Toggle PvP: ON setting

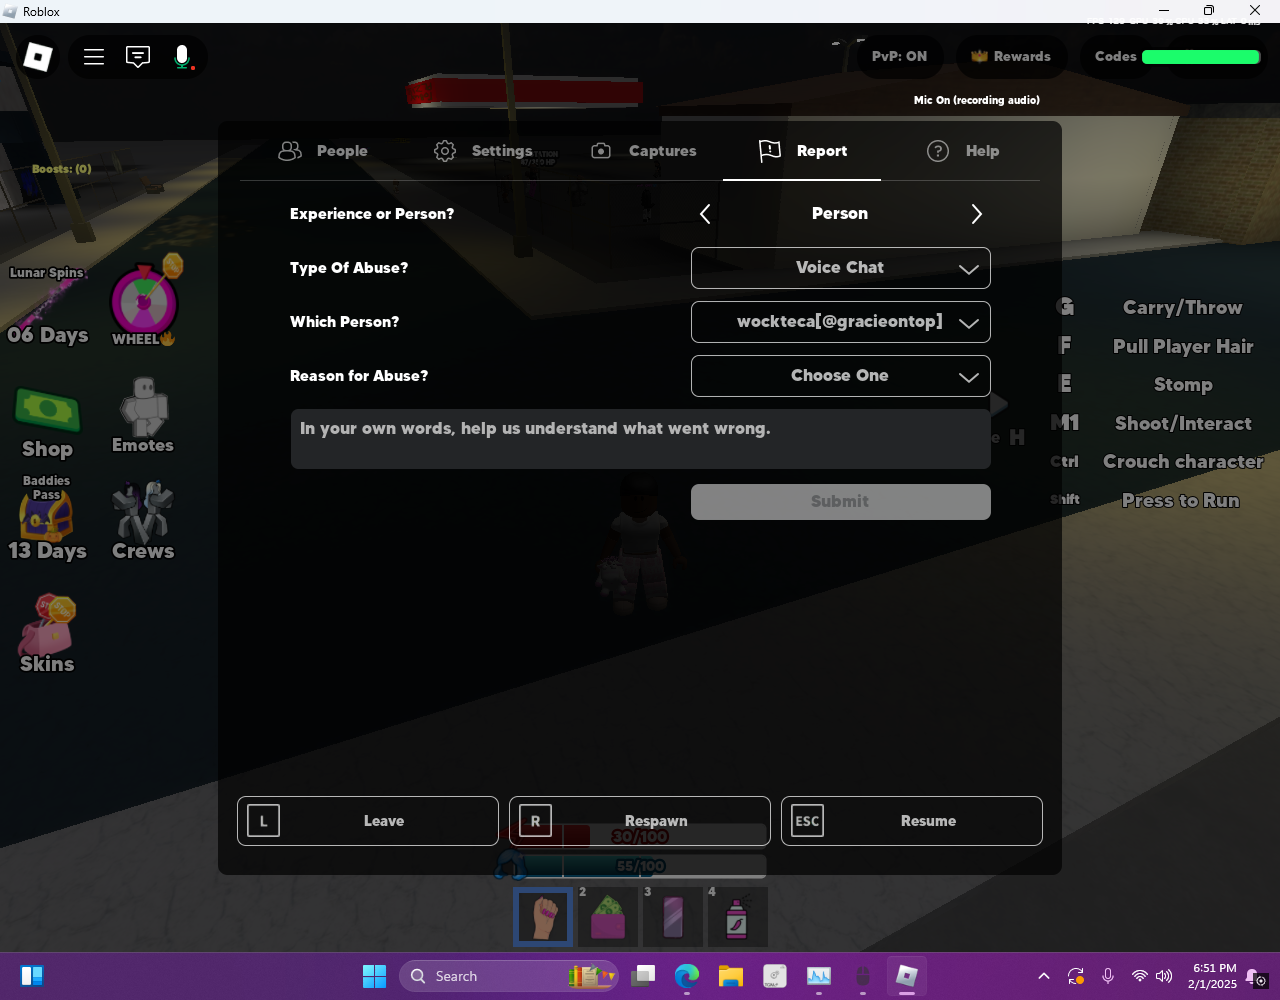point(899,57)
